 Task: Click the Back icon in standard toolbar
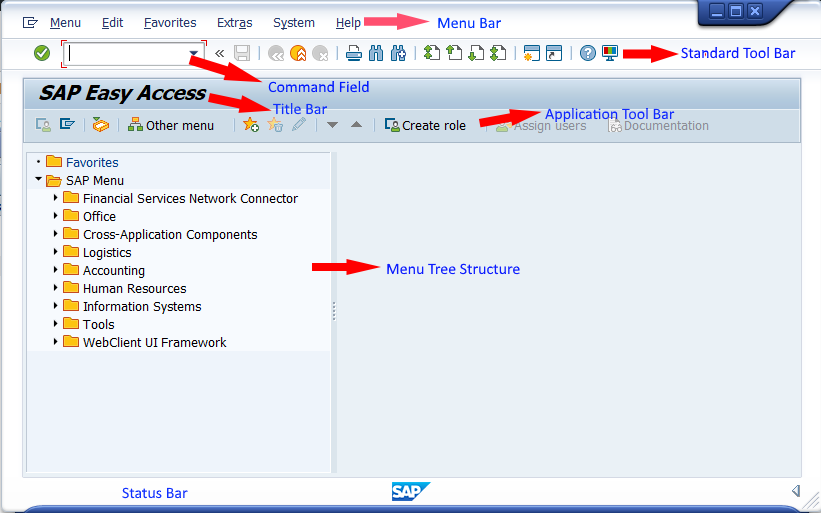point(276,53)
